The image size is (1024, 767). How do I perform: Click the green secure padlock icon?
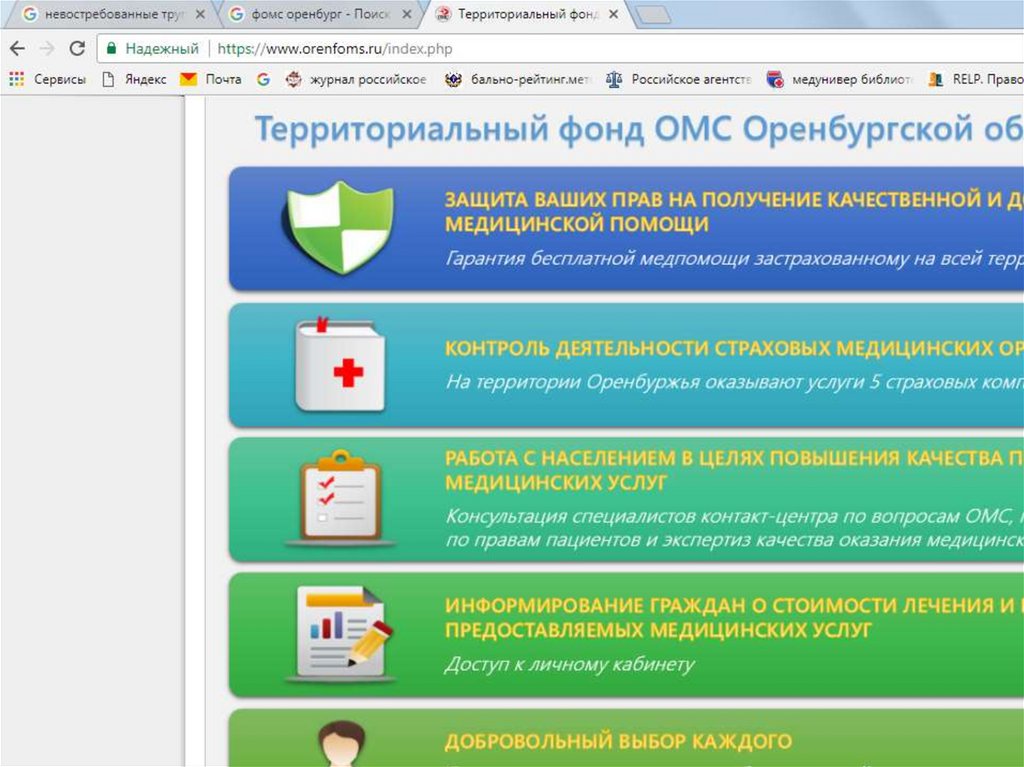click(x=111, y=48)
